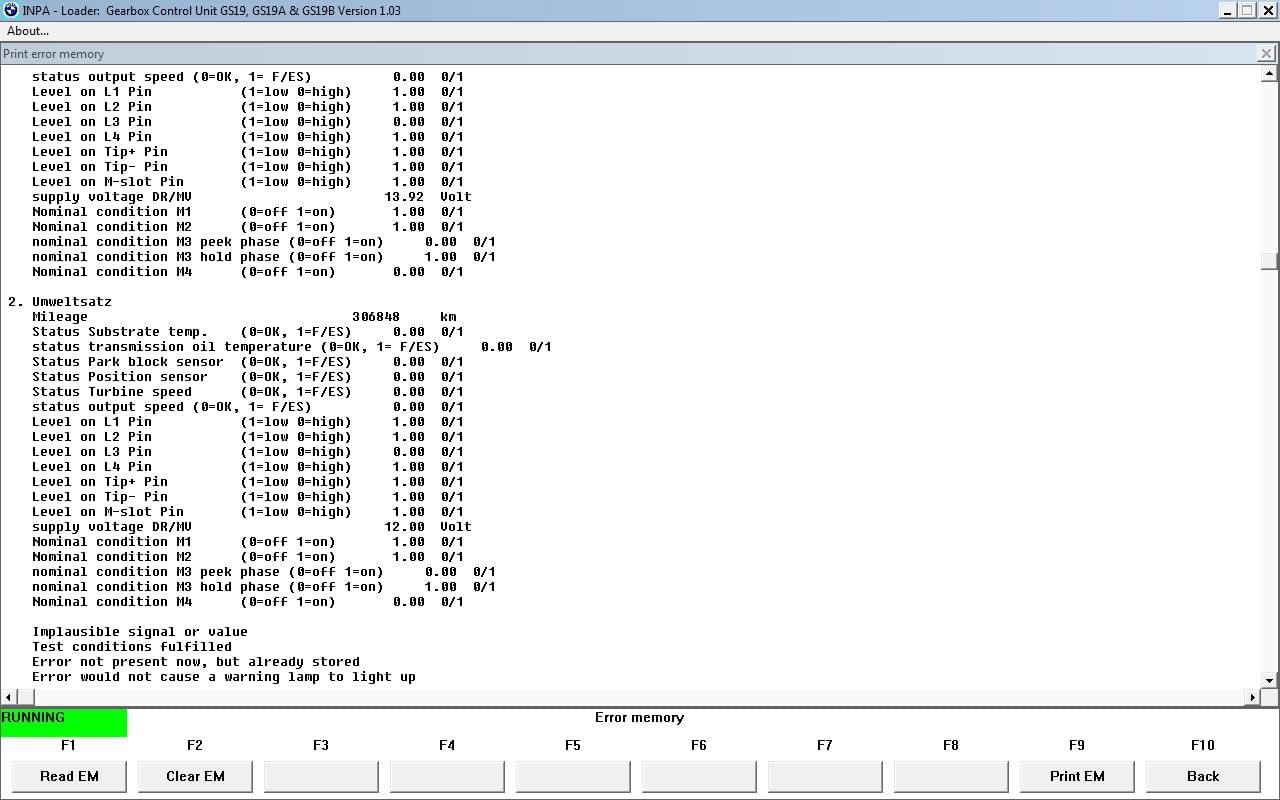This screenshot has width=1280, height=800.
Task: Click the 'Print error memory' panel title
Action: (54, 54)
